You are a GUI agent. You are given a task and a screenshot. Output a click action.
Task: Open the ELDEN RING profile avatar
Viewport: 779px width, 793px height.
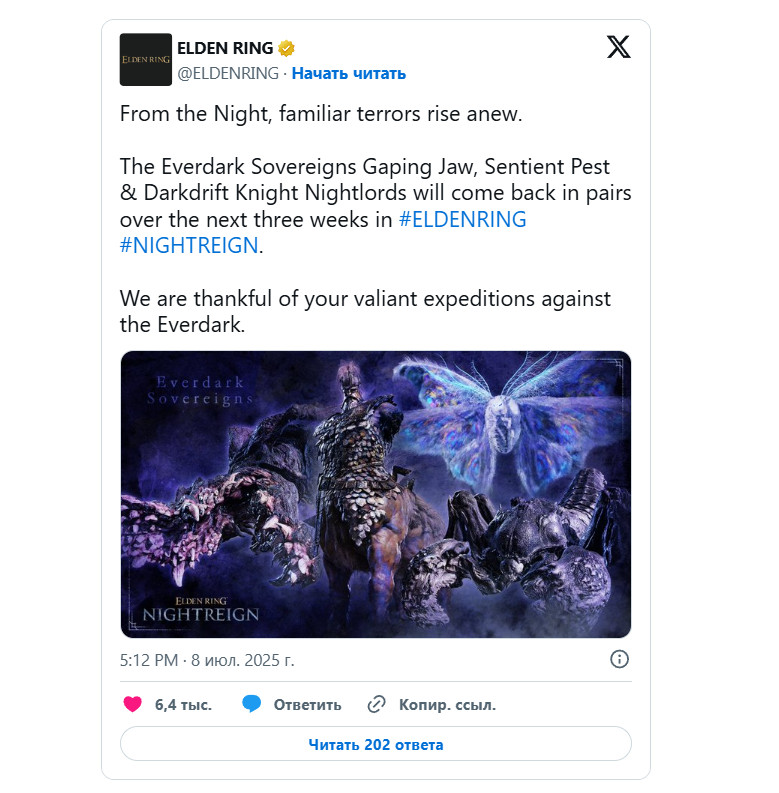pyautogui.click(x=146, y=59)
